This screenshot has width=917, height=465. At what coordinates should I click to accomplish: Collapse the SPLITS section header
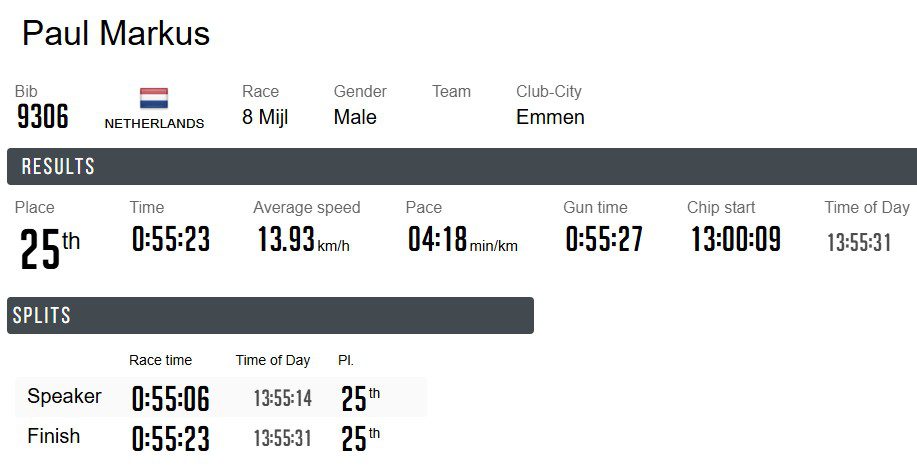270,315
